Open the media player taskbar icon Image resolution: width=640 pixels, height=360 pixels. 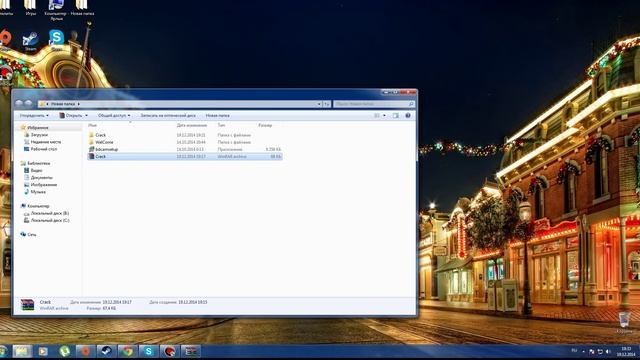tap(43, 351)
